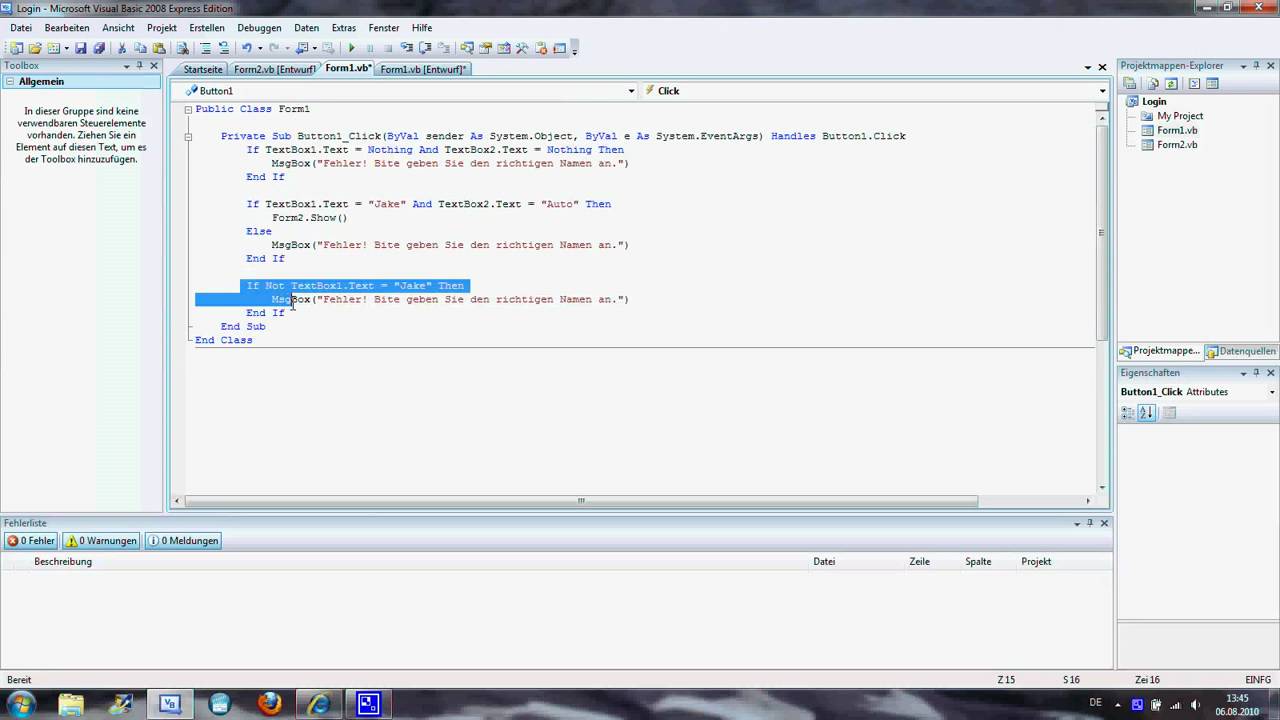This screenshot has height=720, width=1280.
Task: Collapse the Public Class Form1 region
Action: (188, 109)
